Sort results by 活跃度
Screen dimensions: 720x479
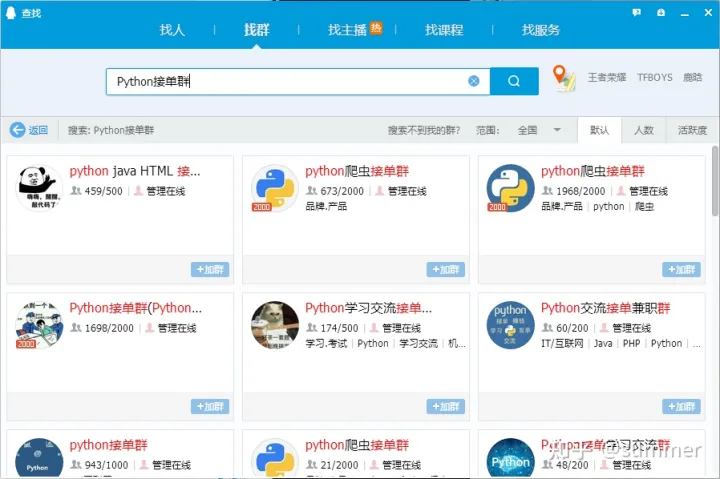coord(692,130)
